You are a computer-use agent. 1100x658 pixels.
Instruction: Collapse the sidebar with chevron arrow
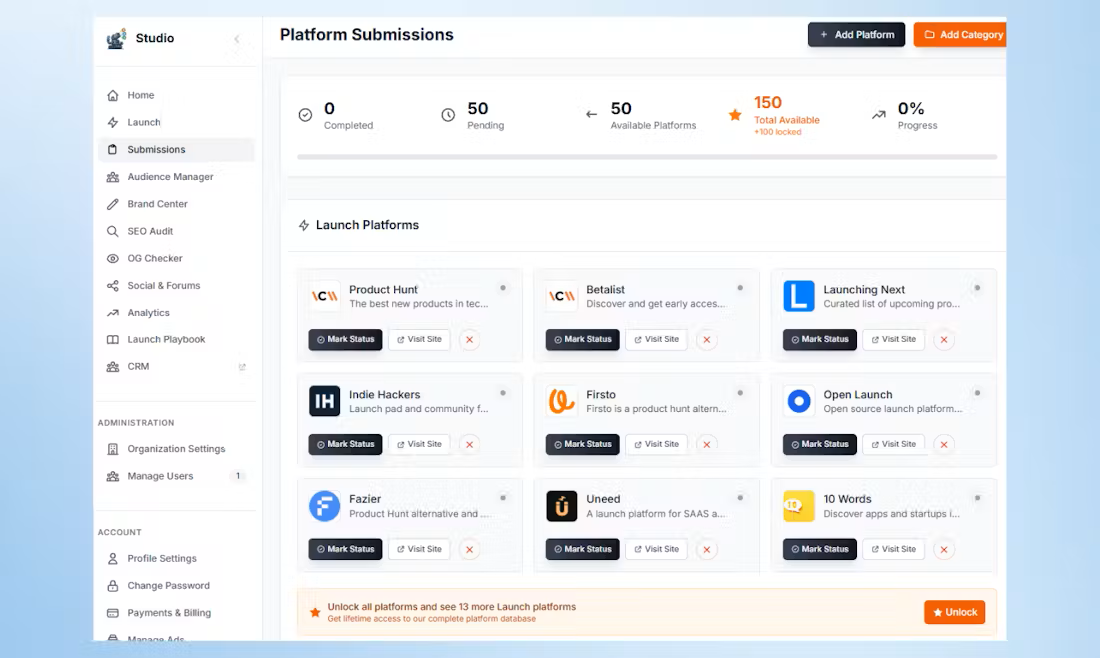pyautogui.click(x=237, y=39)
